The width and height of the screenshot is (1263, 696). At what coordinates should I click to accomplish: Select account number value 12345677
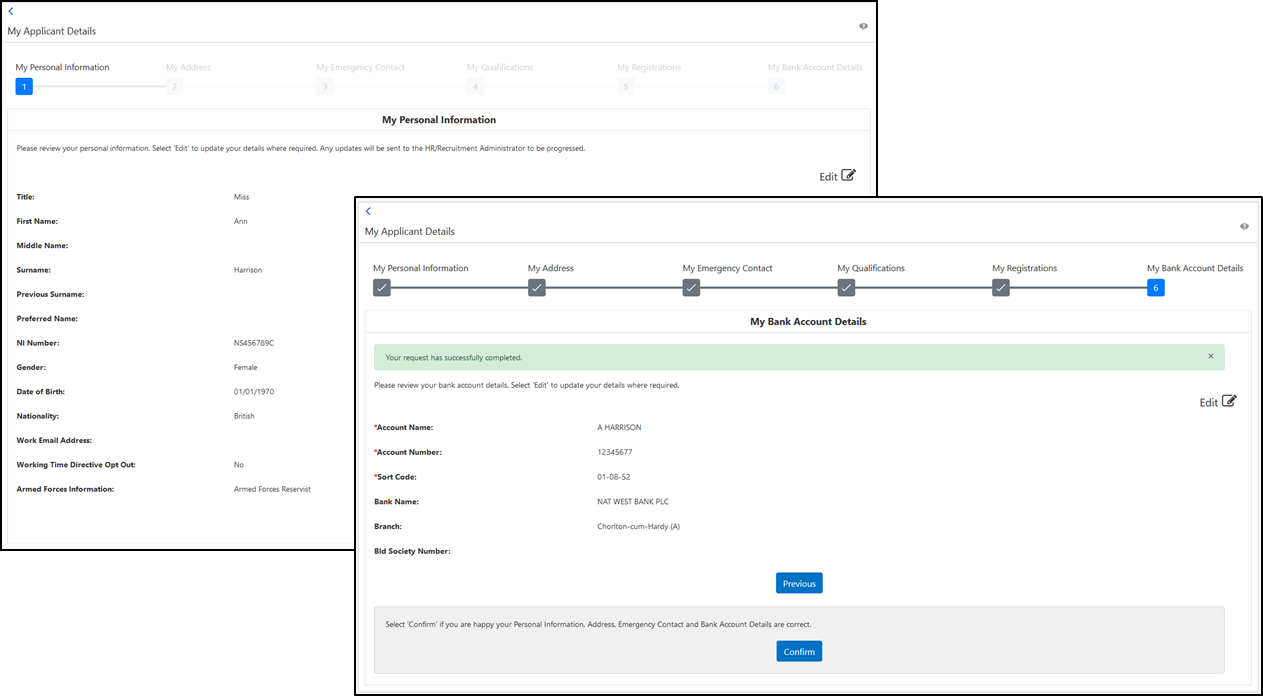[x=614, y=452]
